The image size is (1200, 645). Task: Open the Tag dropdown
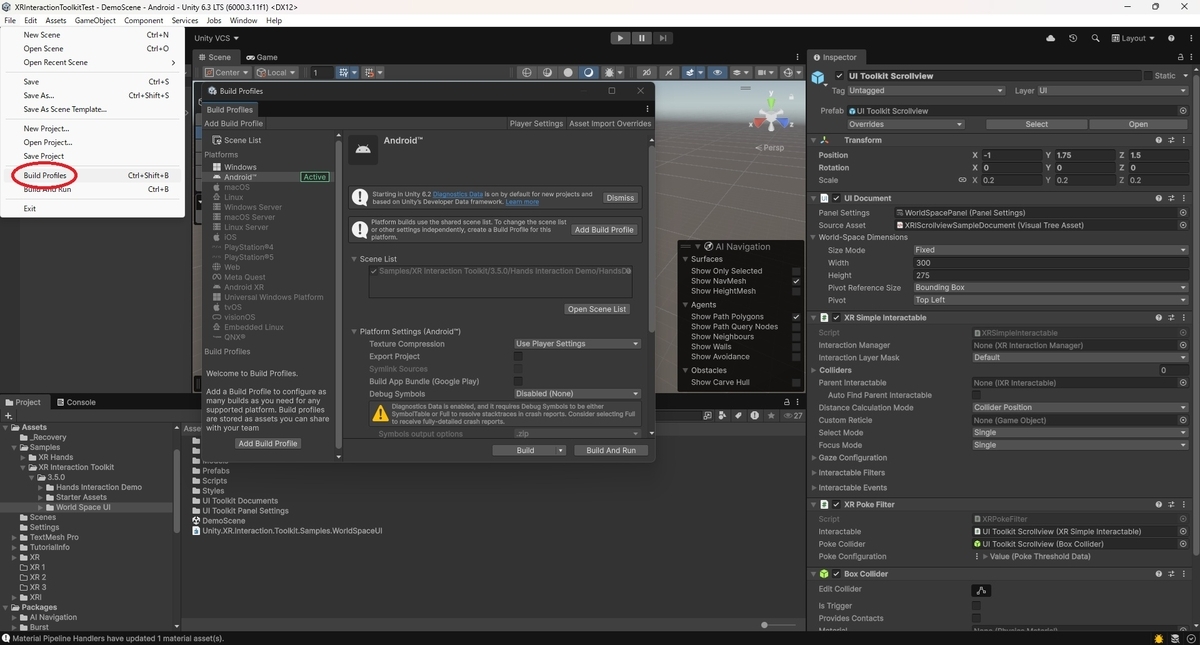click(926, 91)
